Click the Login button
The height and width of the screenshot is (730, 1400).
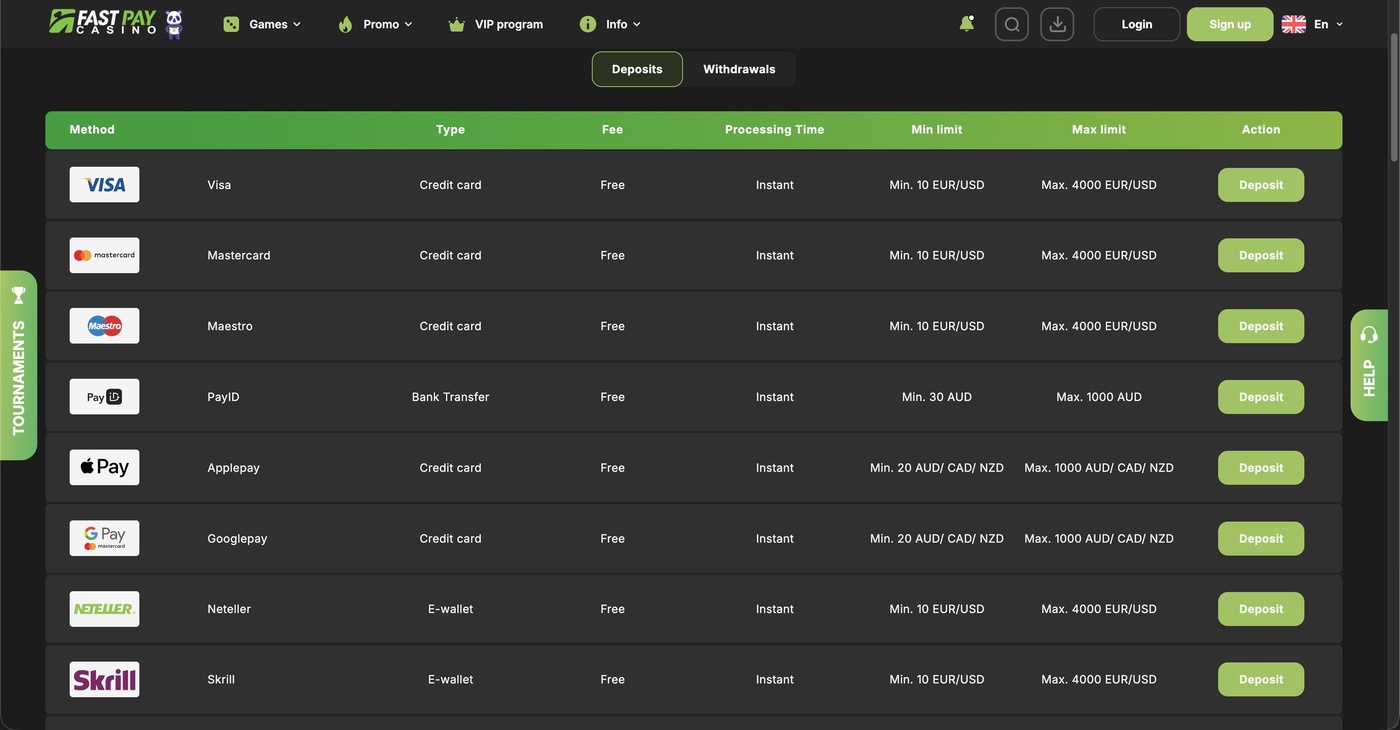[x=1137, y=24]
